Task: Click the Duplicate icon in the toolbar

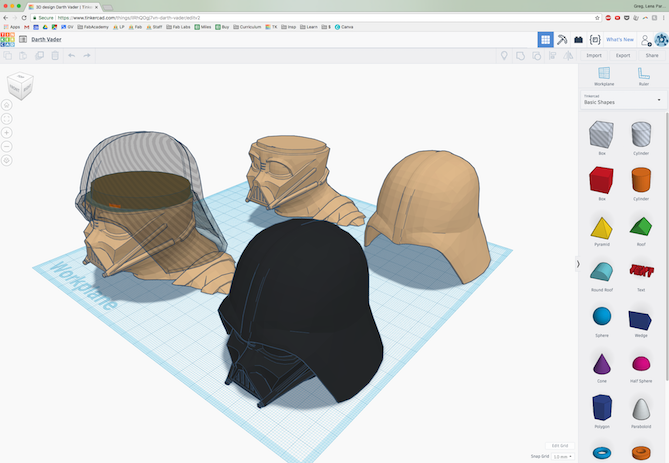Action: point(39,55)
